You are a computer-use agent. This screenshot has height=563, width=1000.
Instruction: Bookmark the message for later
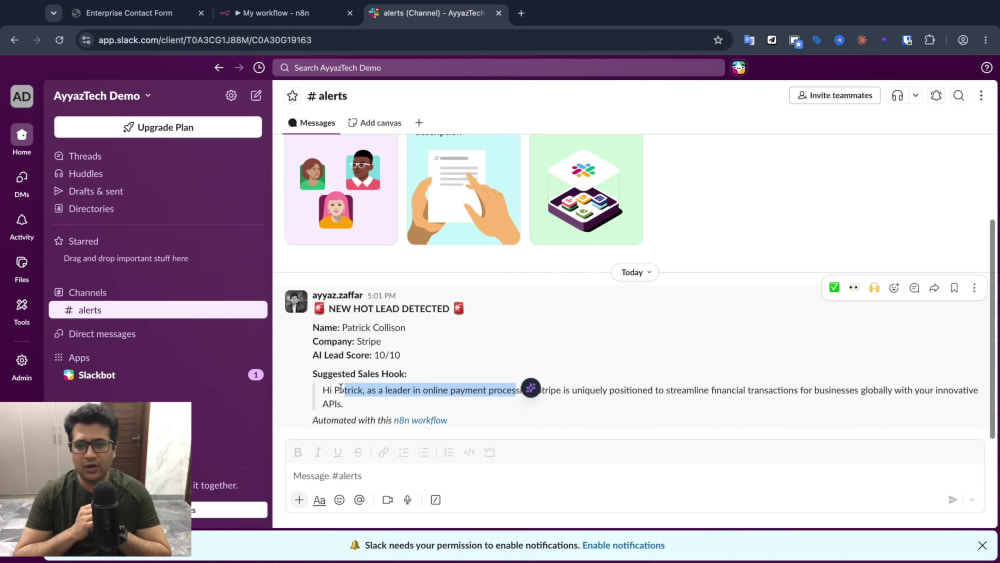[x=954, y=288]
